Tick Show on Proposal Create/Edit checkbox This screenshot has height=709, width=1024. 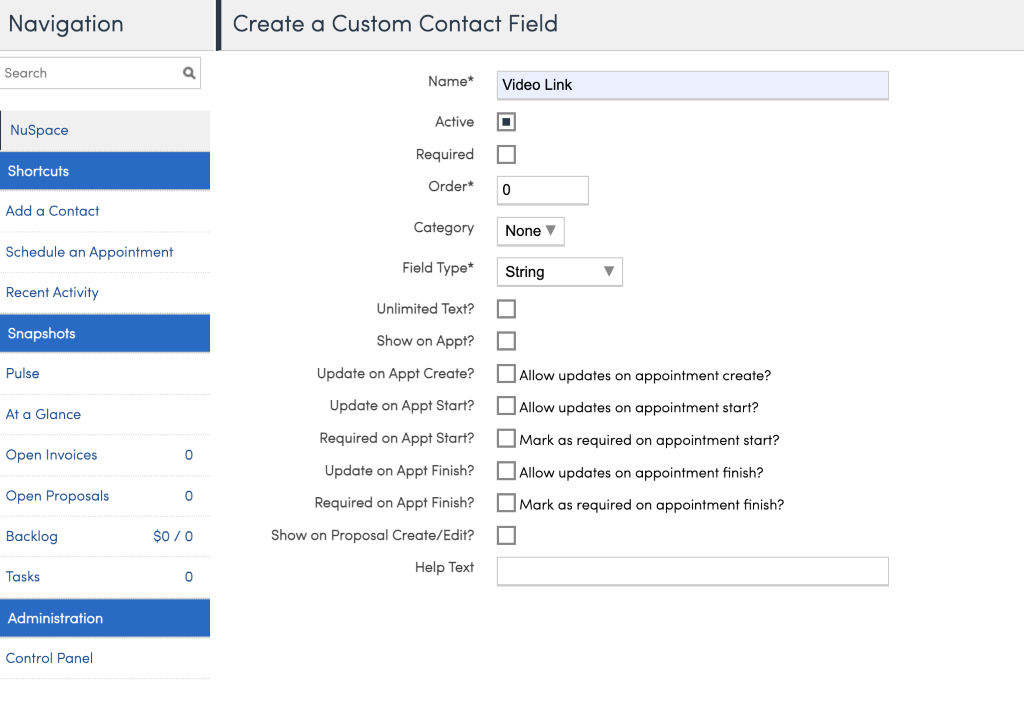pos(506,535)
